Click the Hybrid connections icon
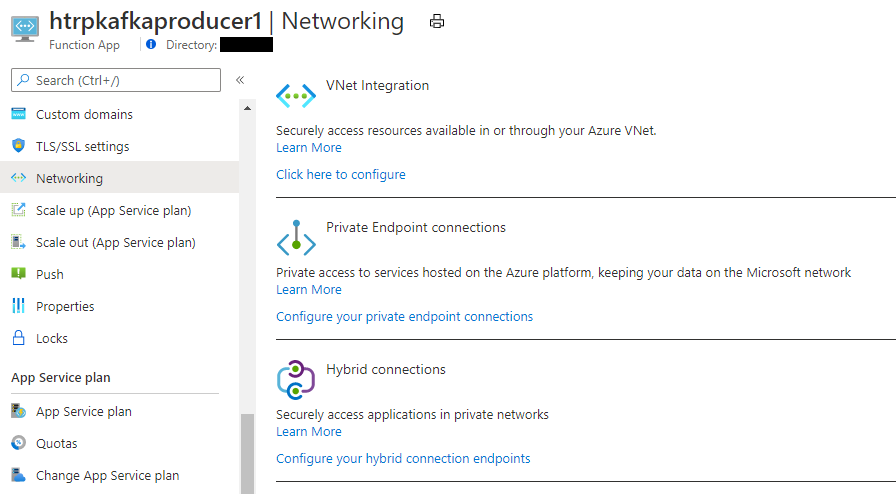Screen dimensions: 896x494 (x=296, y=380)
